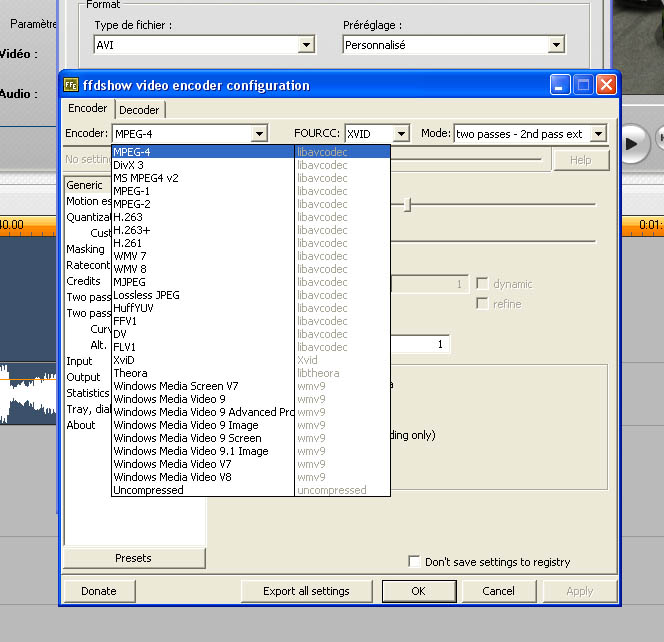Open the Generic settings page
The image size is (664, 642).
pyautogui.click(x=85, y=185)
